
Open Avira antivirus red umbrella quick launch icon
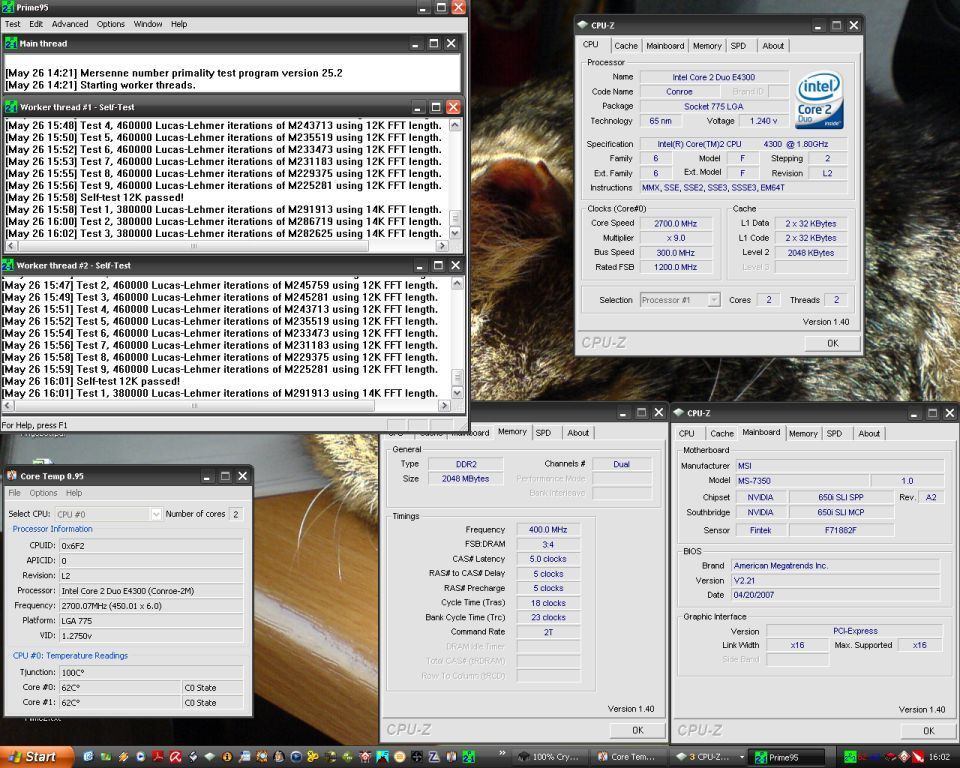(x=175, y=756)
